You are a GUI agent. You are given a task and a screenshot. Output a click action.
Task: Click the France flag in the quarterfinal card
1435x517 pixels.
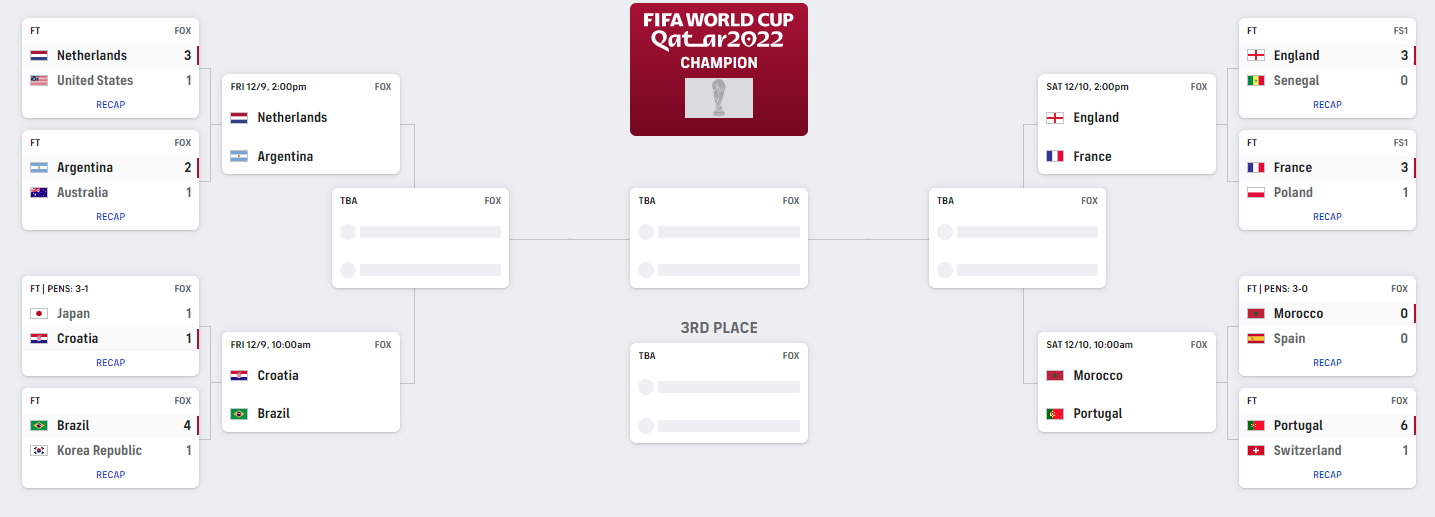(1055, 156)
